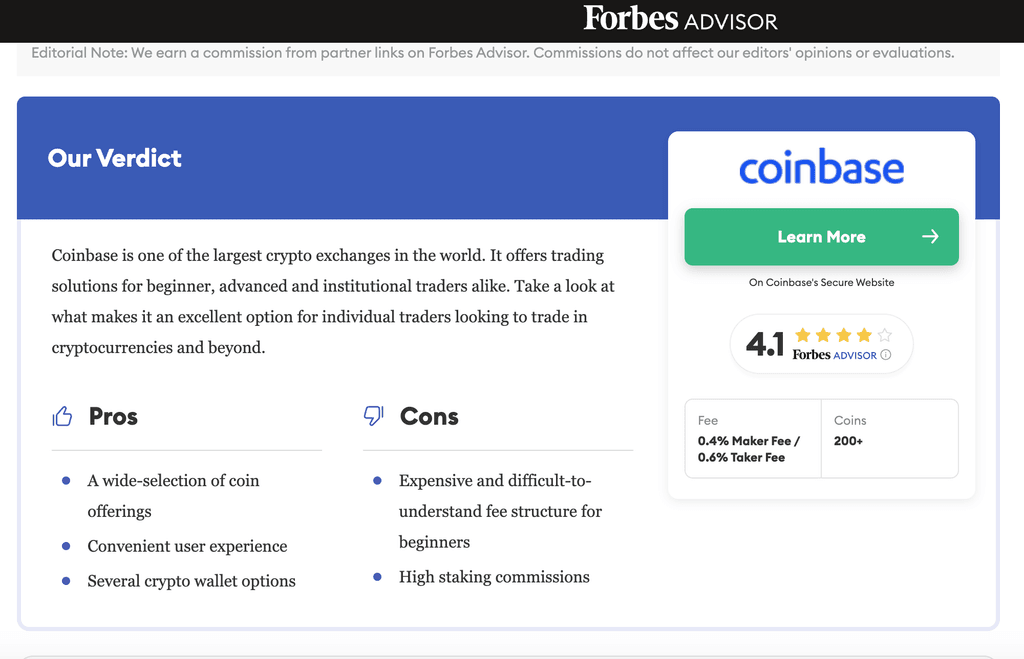
Task: Click the fourth gold star in rating
Action: click(866, 336)
